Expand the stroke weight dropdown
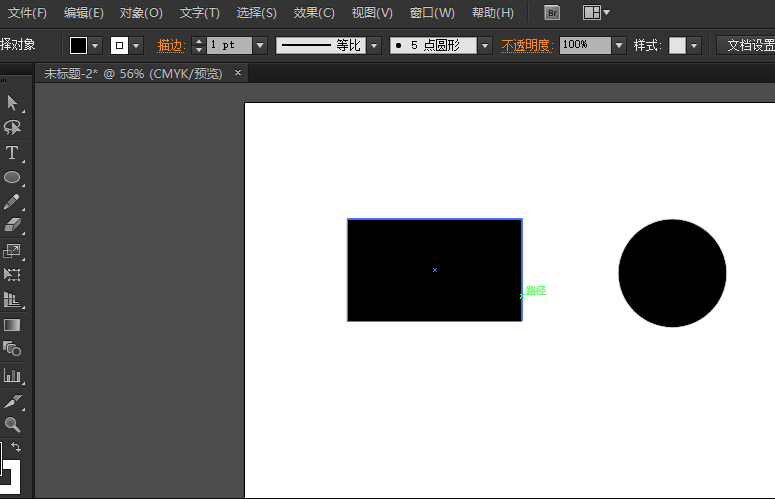 point(260,46)
